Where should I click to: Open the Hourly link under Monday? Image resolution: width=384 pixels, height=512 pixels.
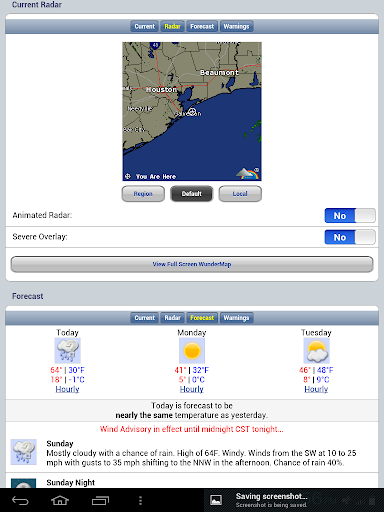pyautogui.click(x=192, y=389)
